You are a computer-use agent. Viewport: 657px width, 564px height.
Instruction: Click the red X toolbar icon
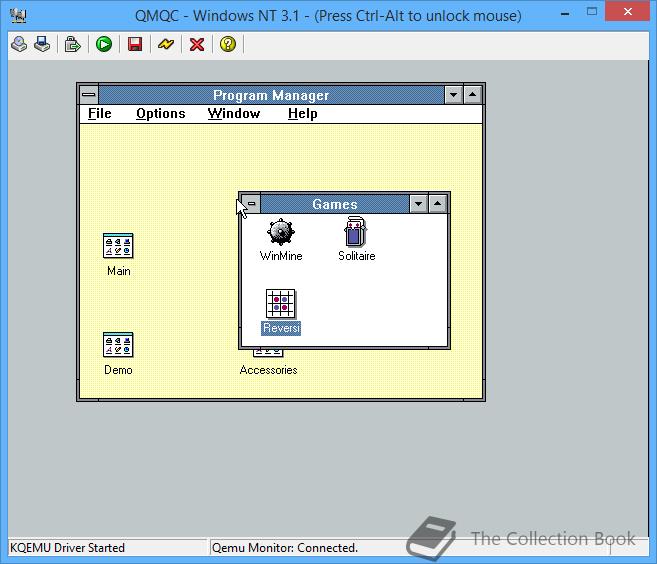pos(197,44)
